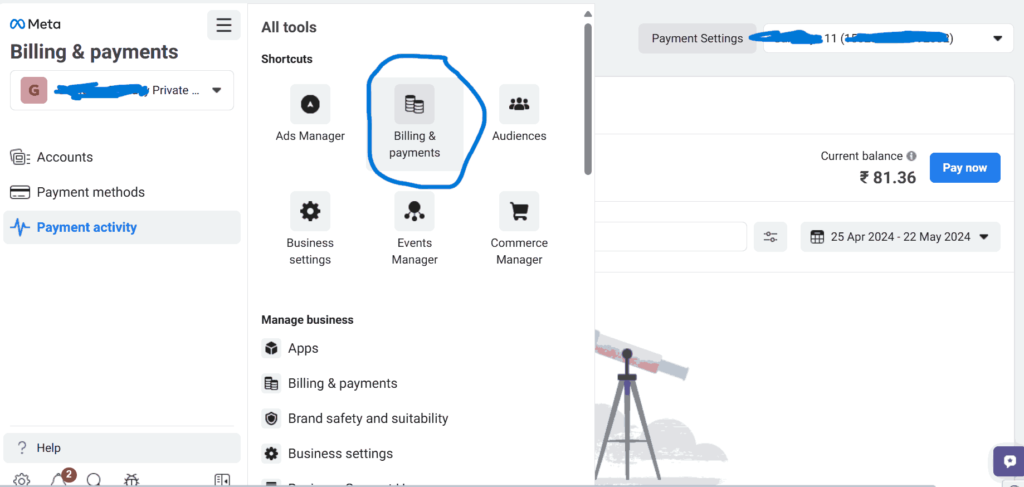
Task: Click the bug report icon in bottom bar
Action: click(x=131, y=480)
